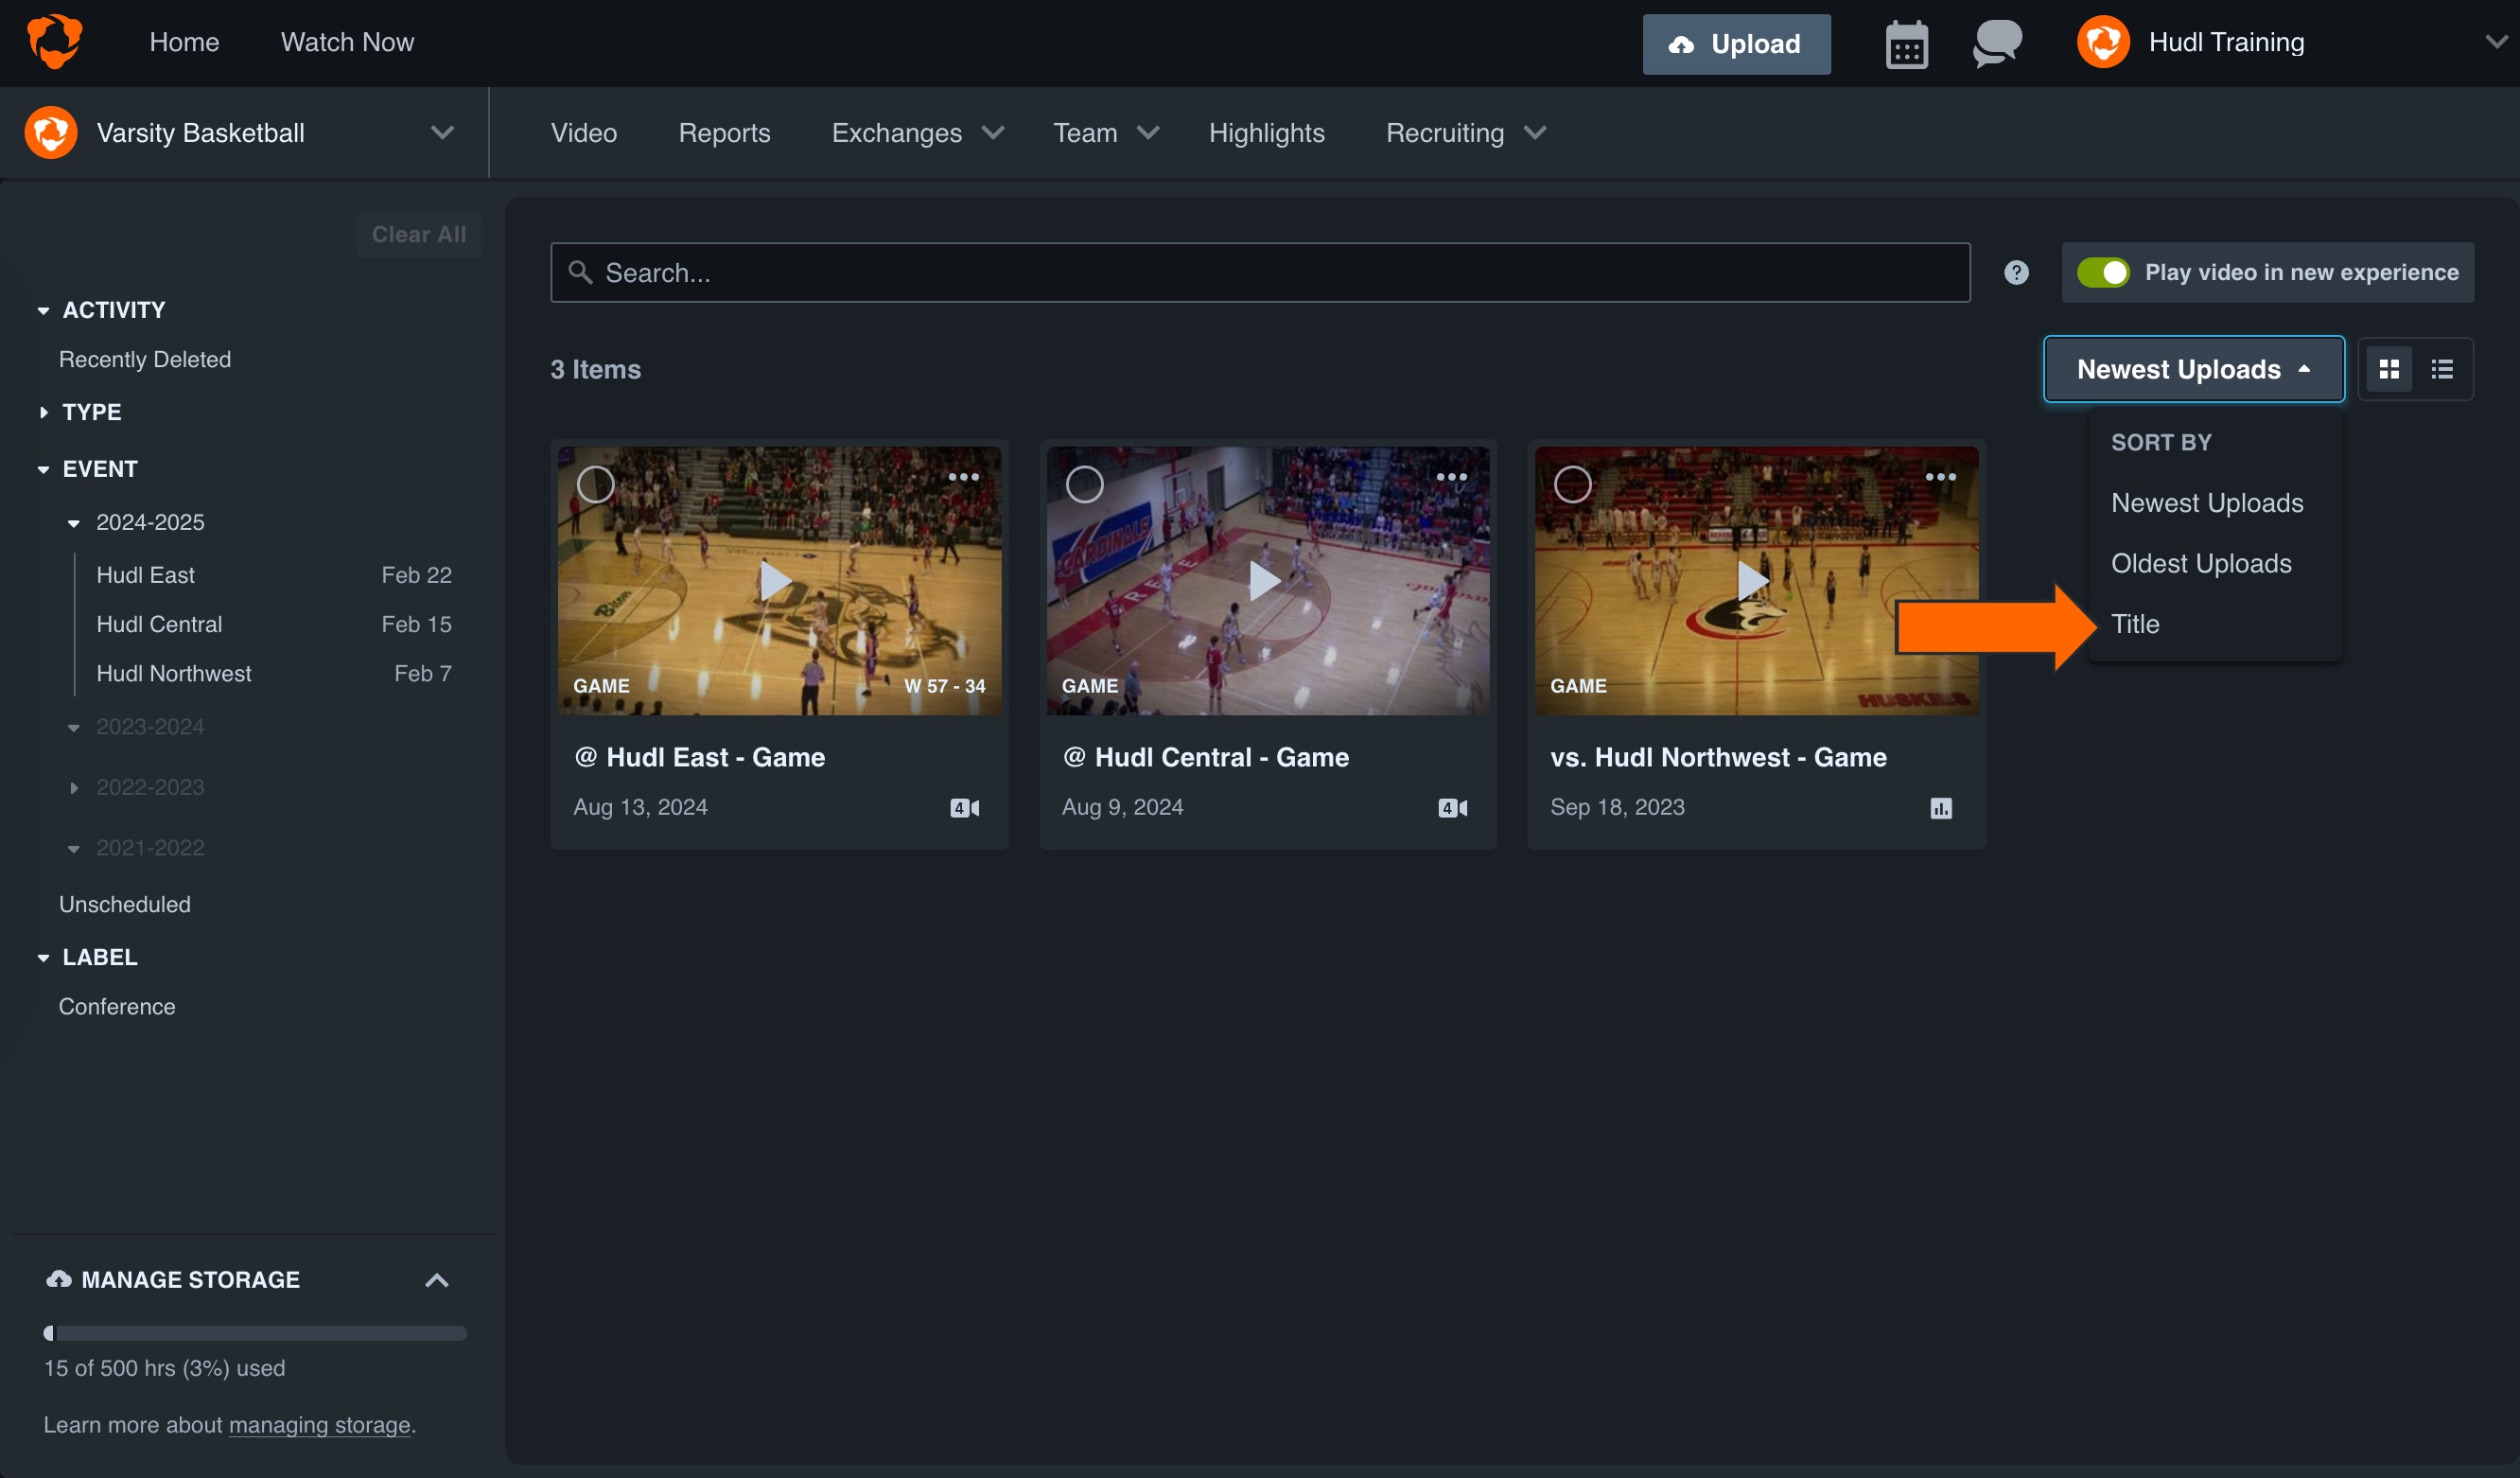Open the Varsity Basketball team dropdown
The width and height of the screenshot is (2520, 1478).
pos(443,132)
